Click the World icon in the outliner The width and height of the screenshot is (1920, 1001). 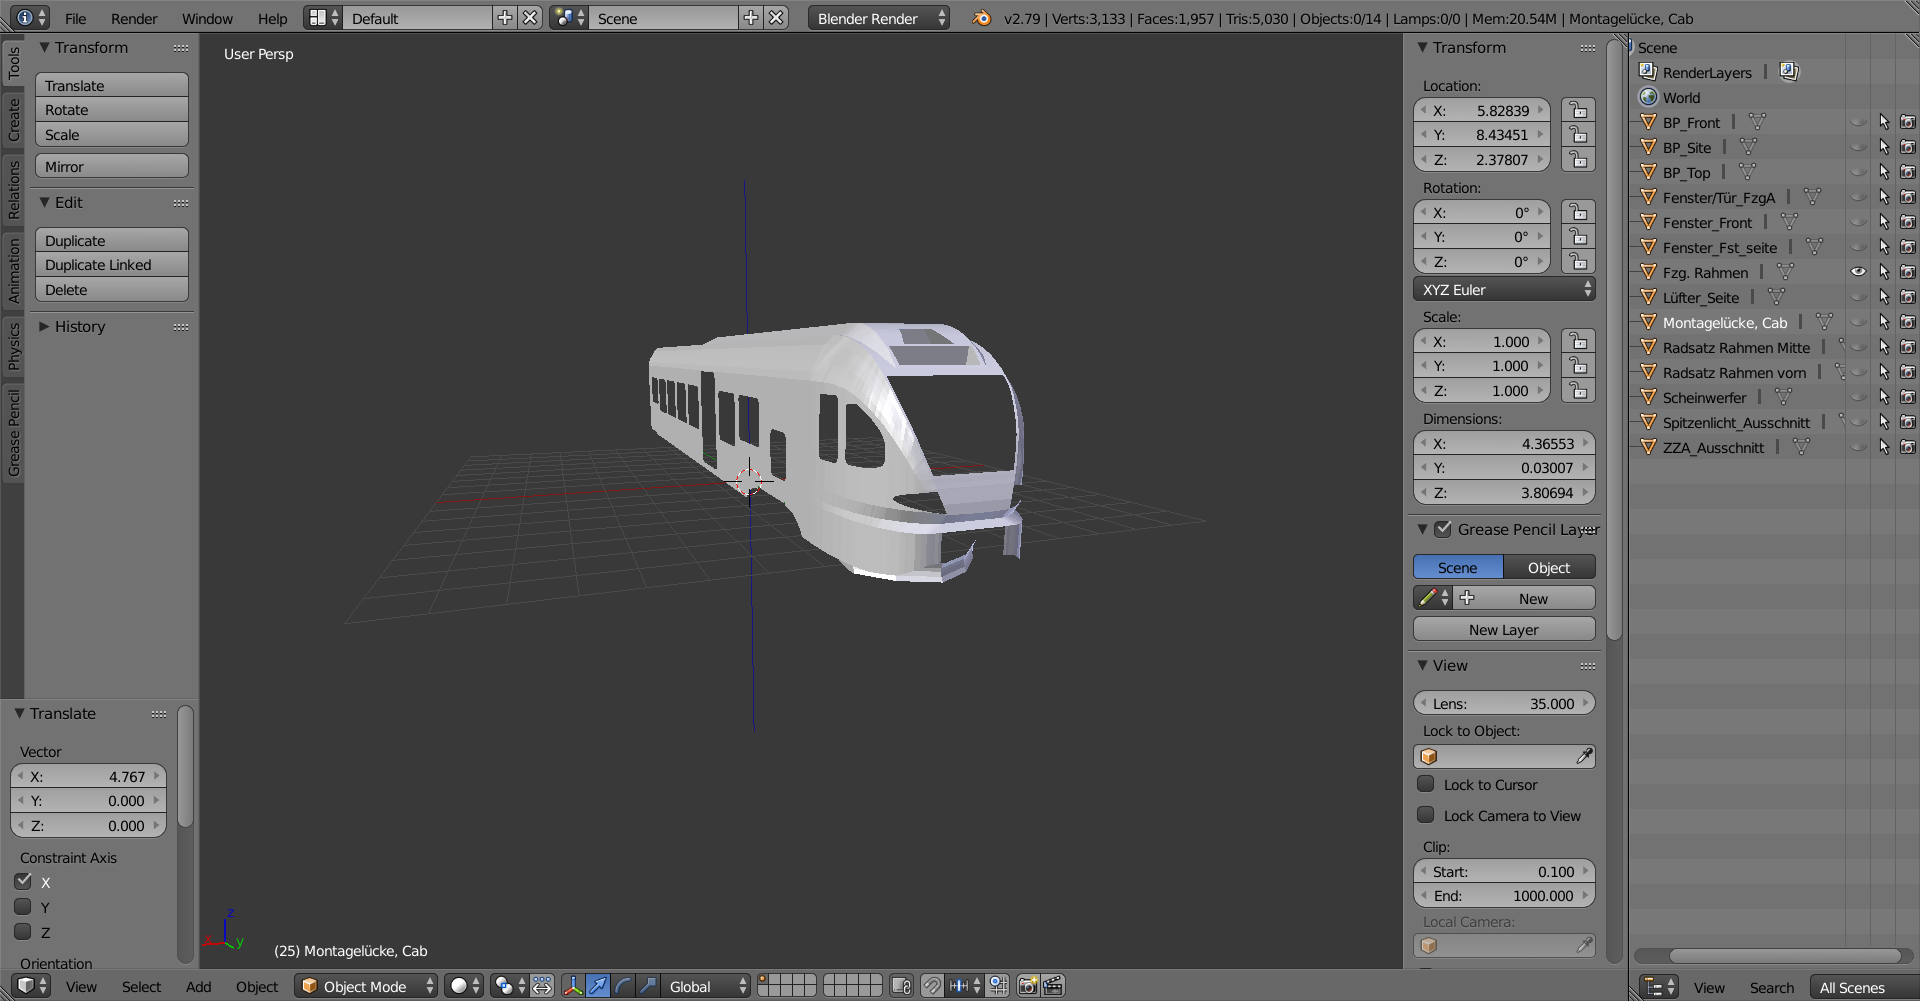[x=1648, y=97]
